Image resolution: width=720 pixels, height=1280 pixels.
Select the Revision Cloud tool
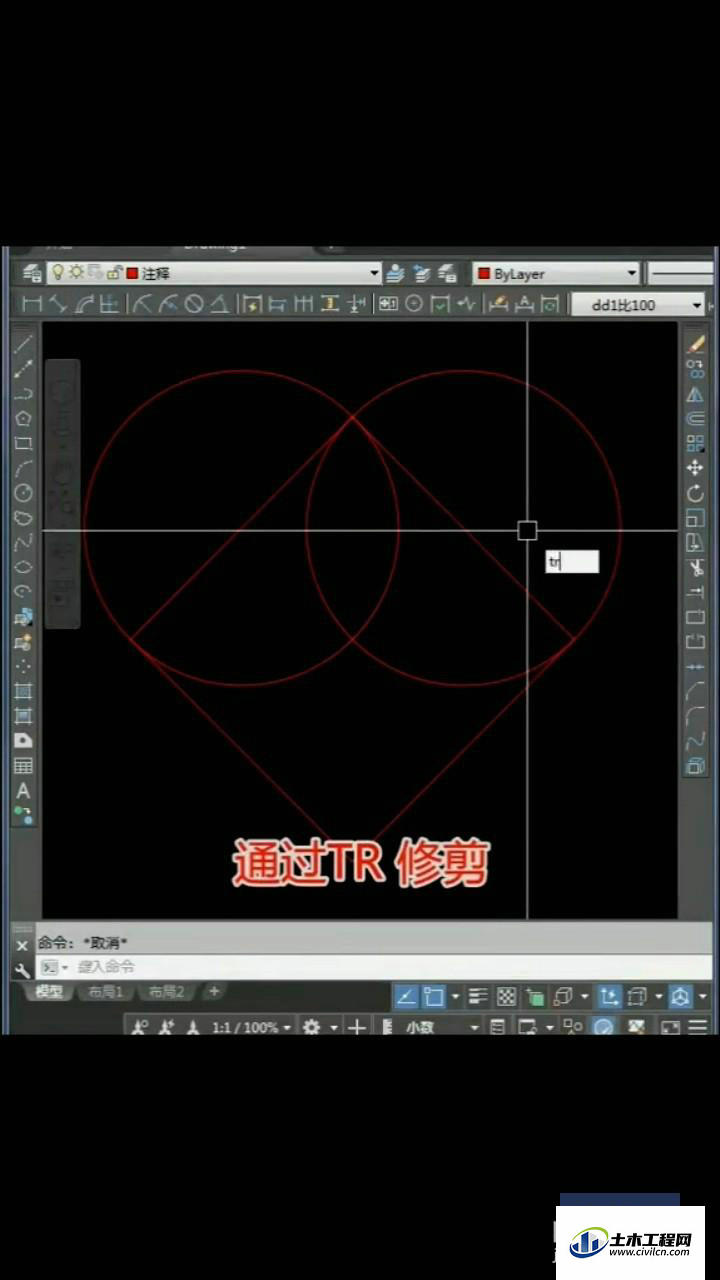click(23, 518)
